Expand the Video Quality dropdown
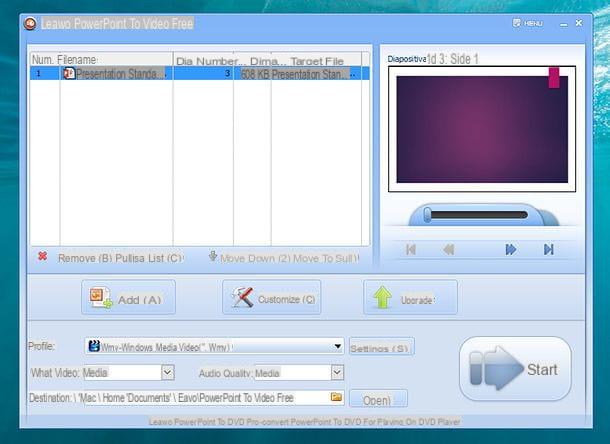 click(x=167, y=372)
